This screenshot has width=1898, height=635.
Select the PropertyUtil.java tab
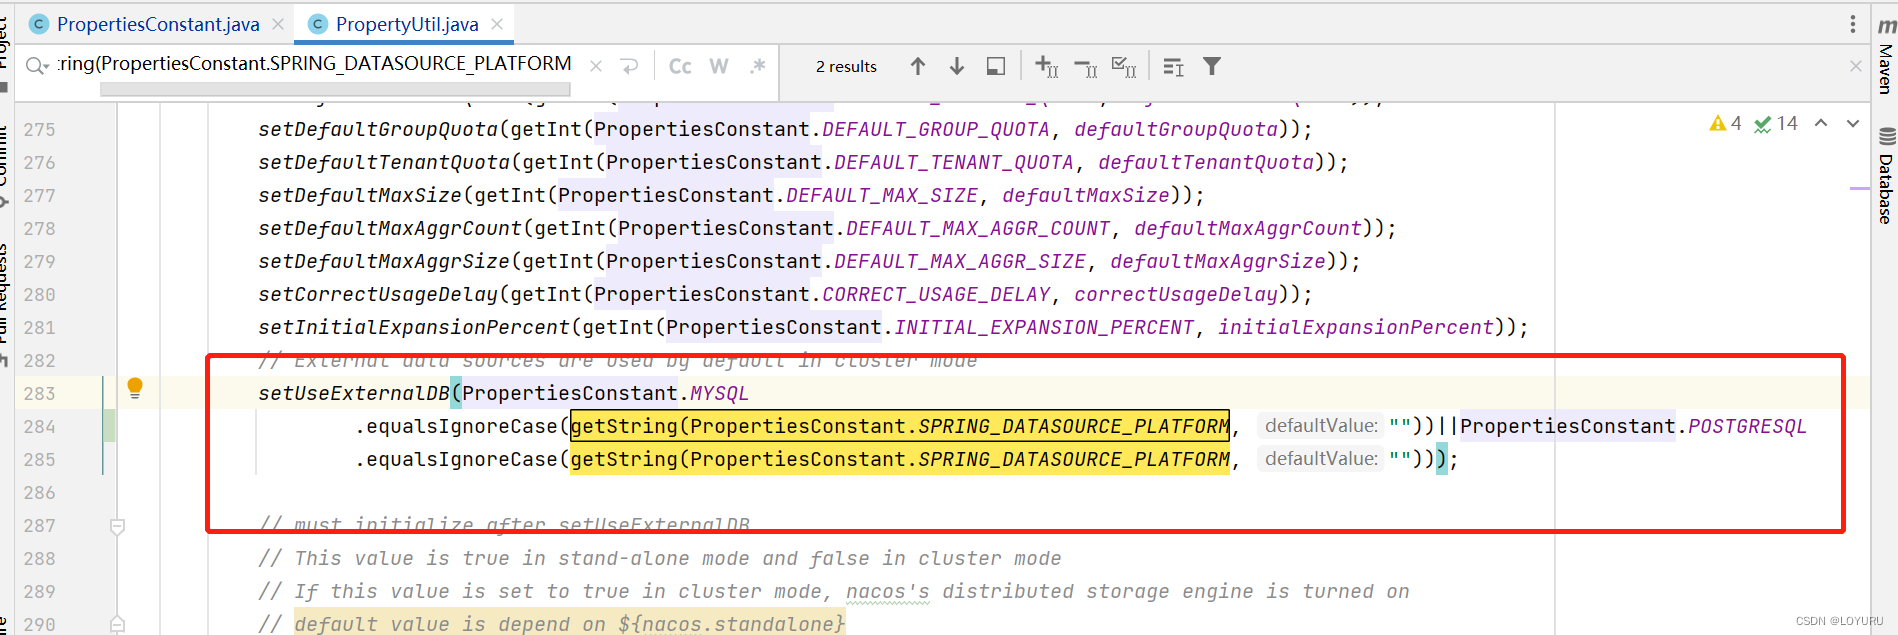click(x=406, y=24)
